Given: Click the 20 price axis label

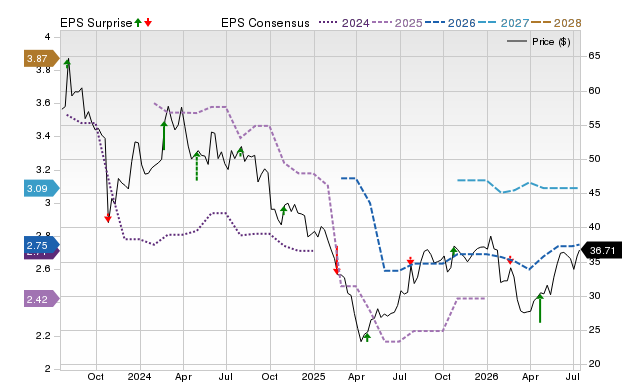Looking at the screenshot, I should [594, 364].
